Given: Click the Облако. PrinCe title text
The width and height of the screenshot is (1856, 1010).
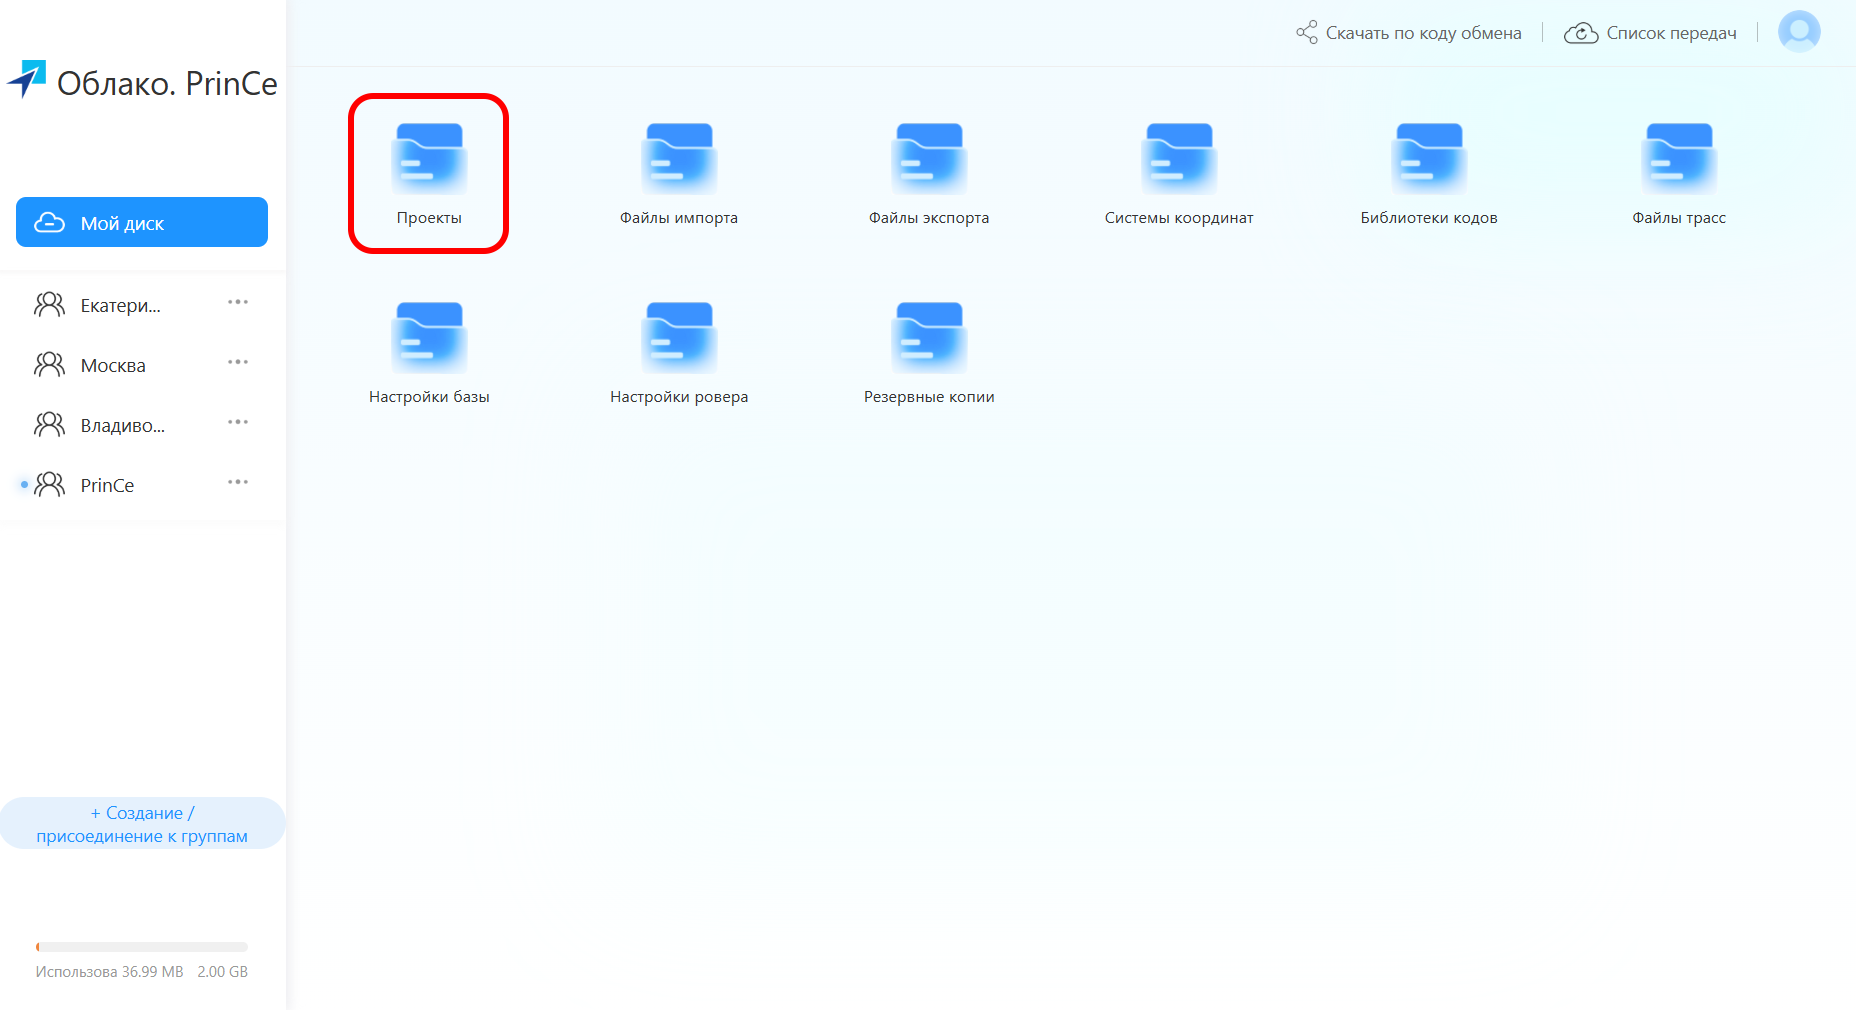Looking at the screenshot, I should tap(167, 83).
